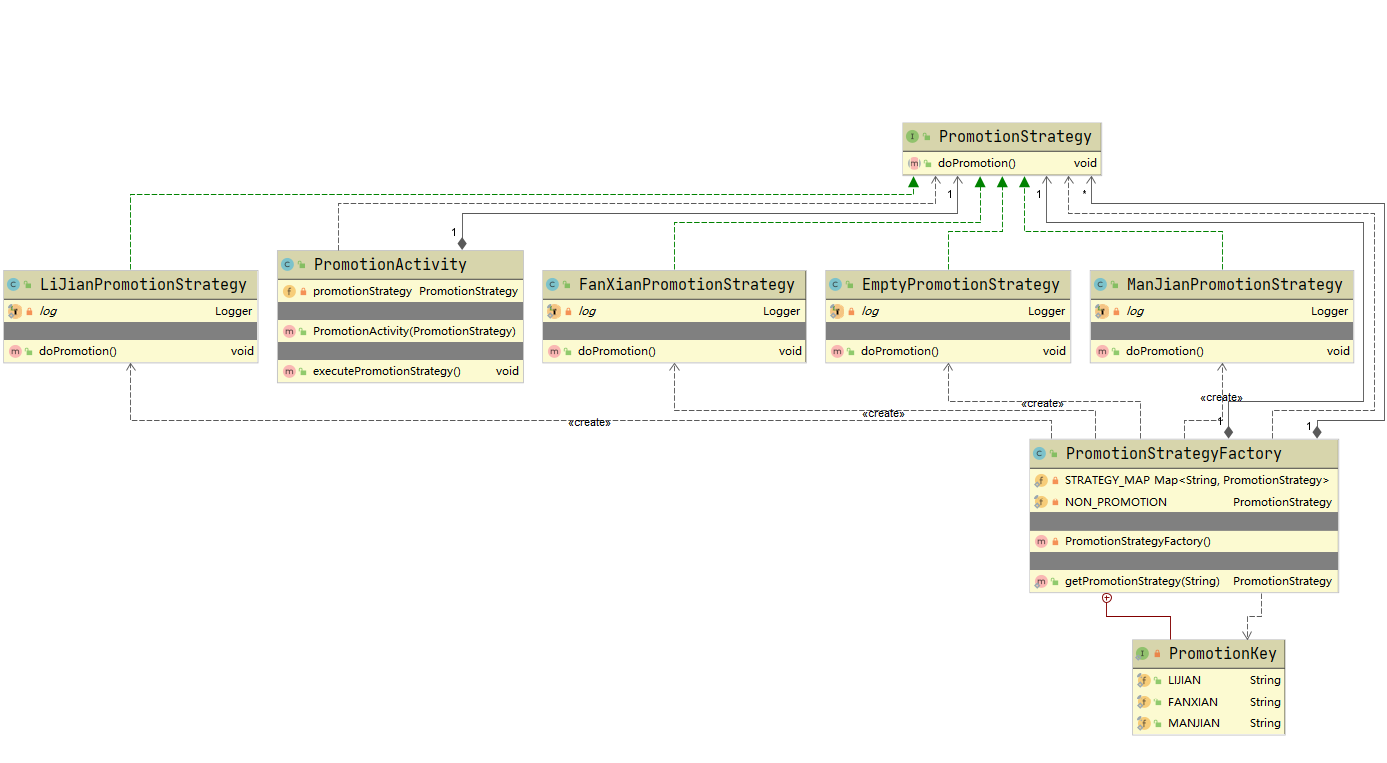Click the class icon of PromotionStrategyFactory
This screenshot has width=1387, height=763.
click(x=1039, y=454)
